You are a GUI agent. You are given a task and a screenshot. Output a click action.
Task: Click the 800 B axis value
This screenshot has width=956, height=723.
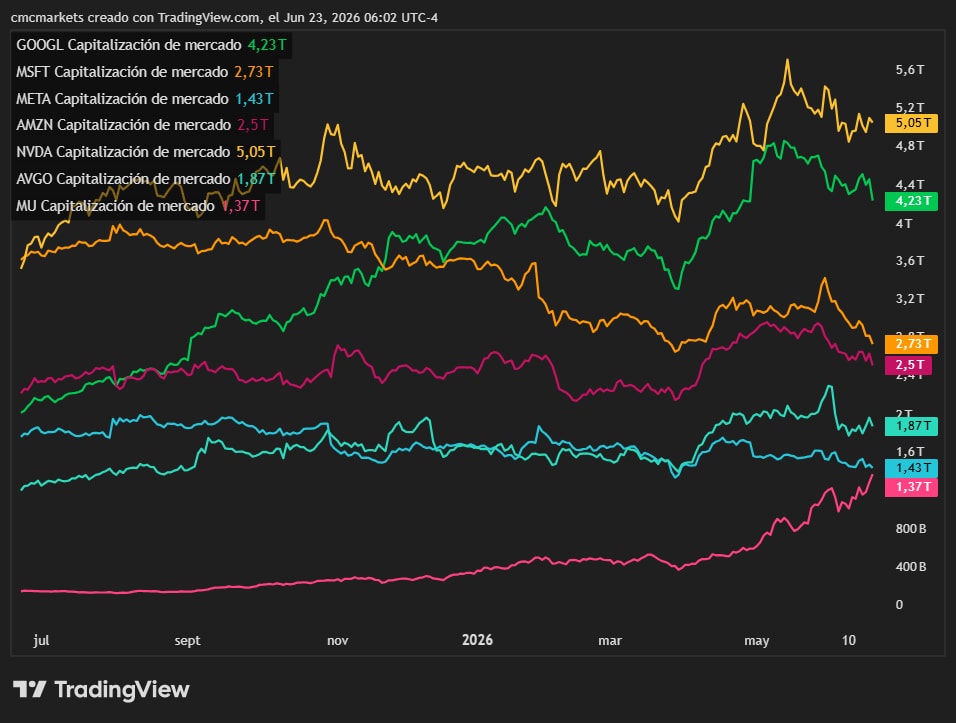pyautogui.click(x=911, y=529)
